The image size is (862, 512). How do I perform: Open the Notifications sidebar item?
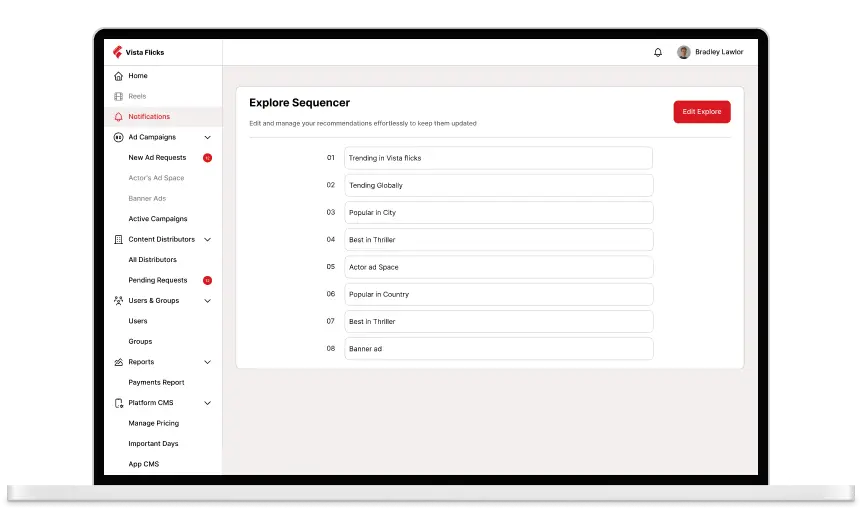[149, 117]
